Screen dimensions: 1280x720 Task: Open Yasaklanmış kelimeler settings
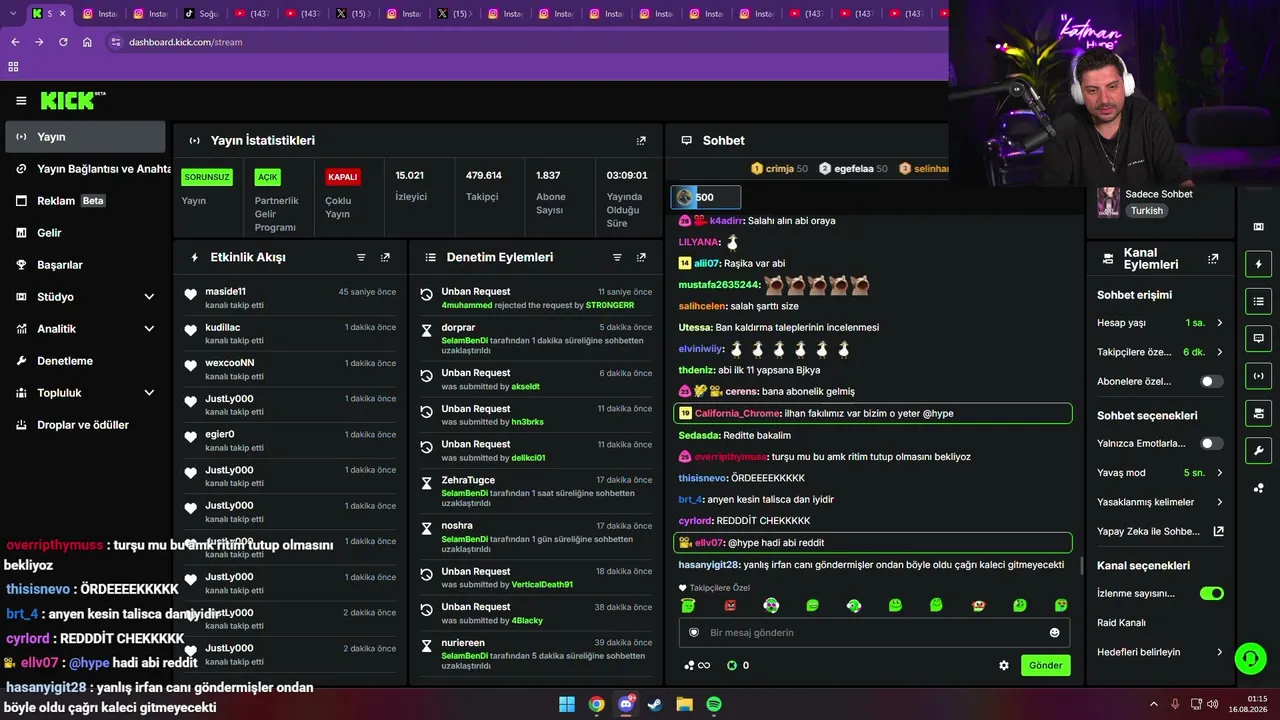click(x=1160, y=502)
